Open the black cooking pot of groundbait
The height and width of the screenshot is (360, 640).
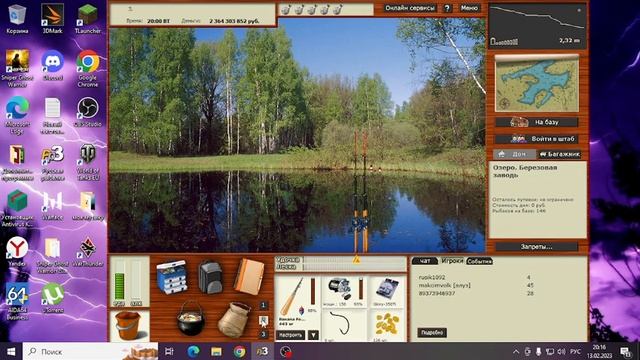(191, 319)
